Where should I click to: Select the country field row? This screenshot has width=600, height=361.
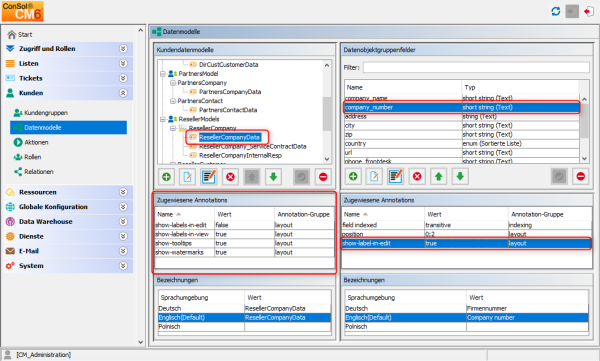[461, 144]
